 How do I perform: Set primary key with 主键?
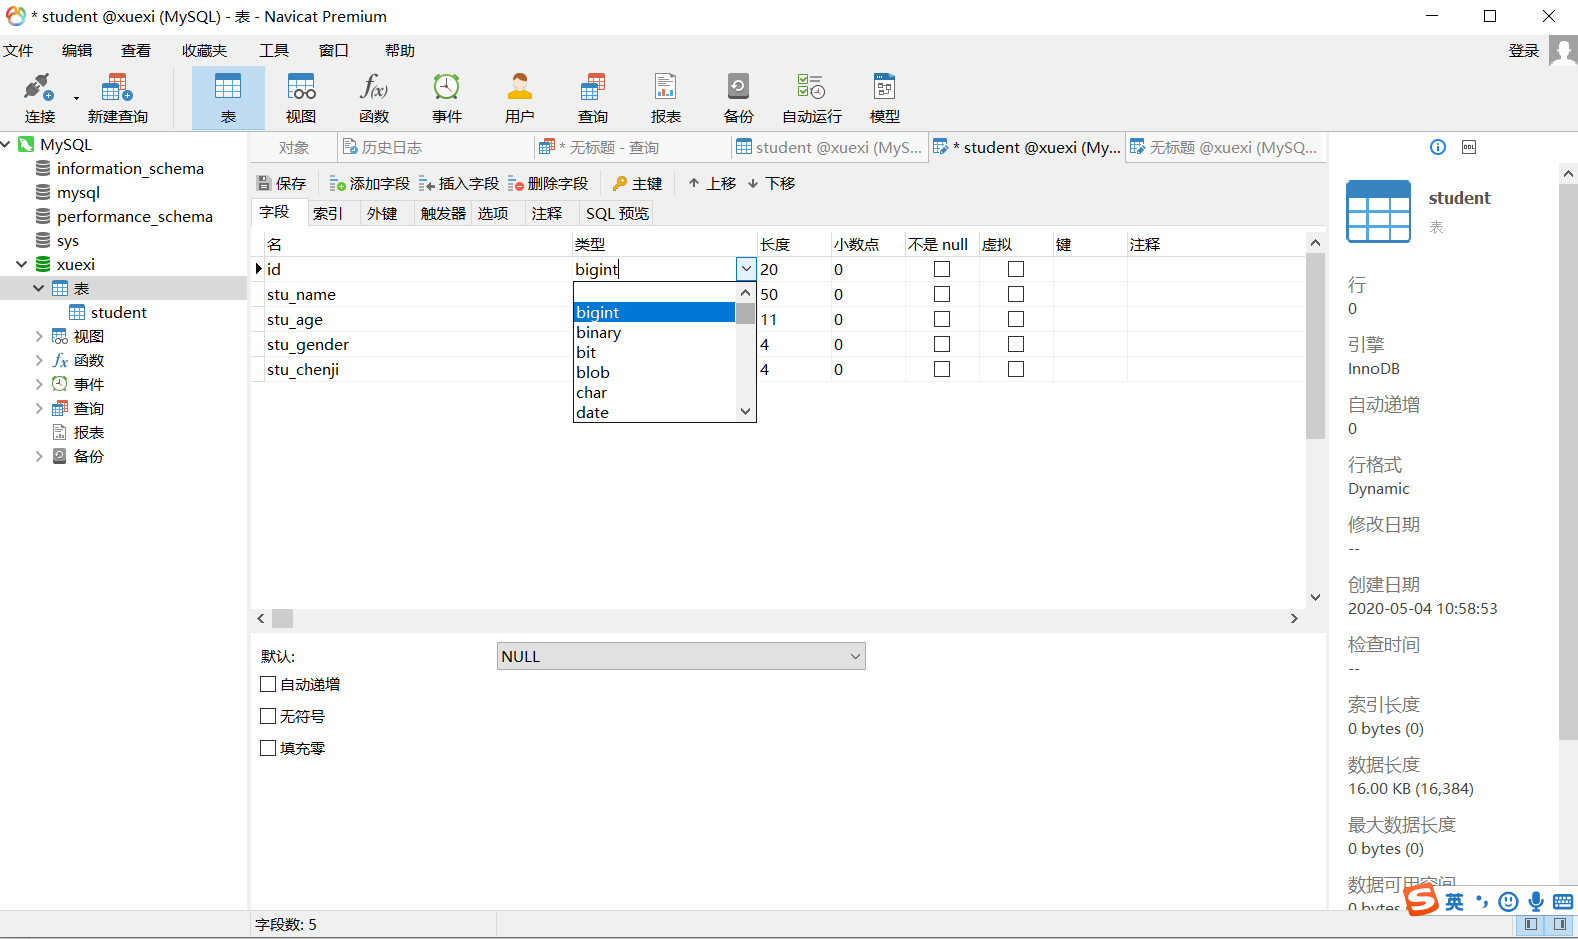point(637,183)
